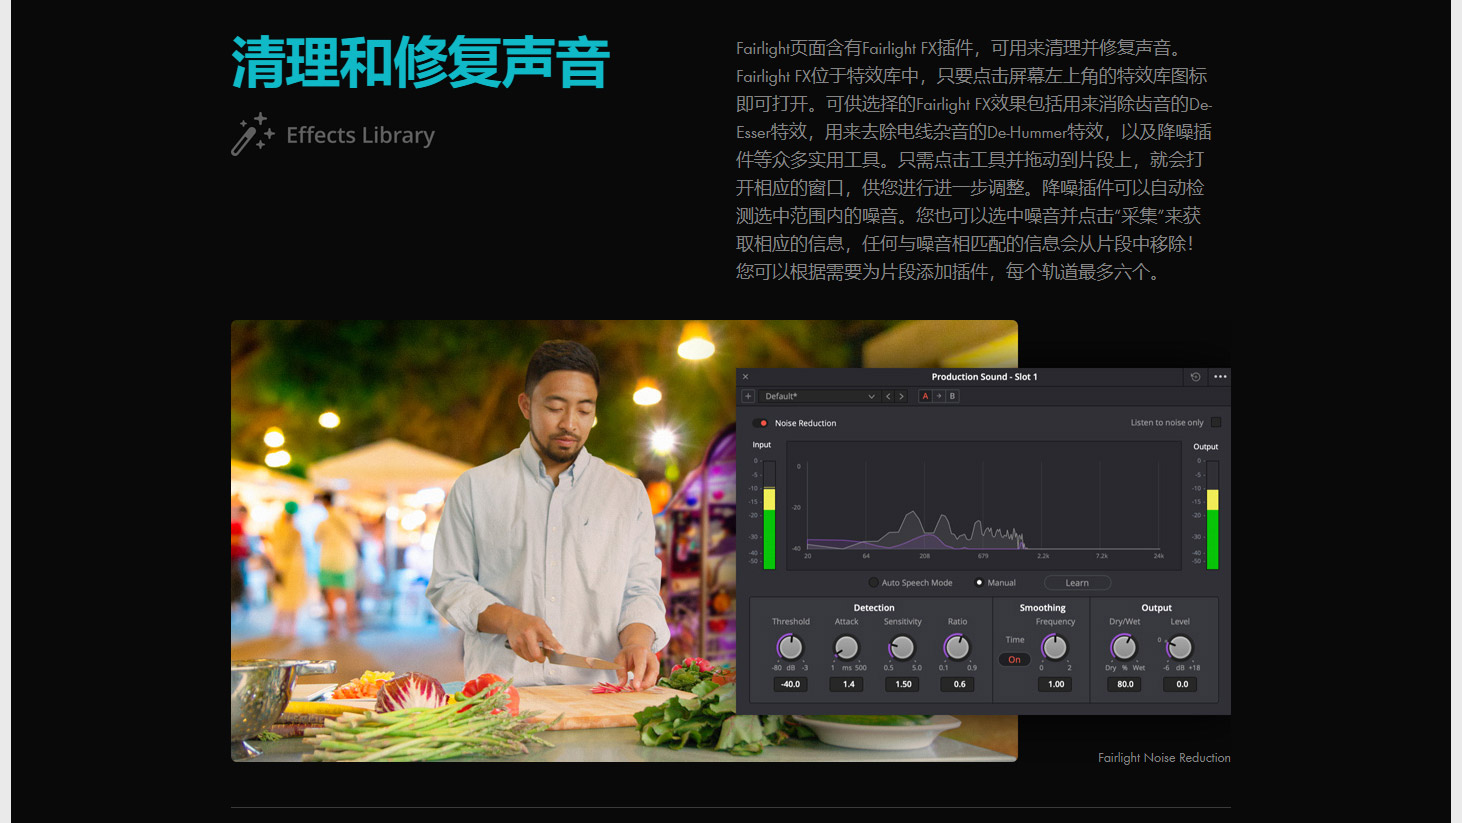Click the Threshold knob

point(790,648)
